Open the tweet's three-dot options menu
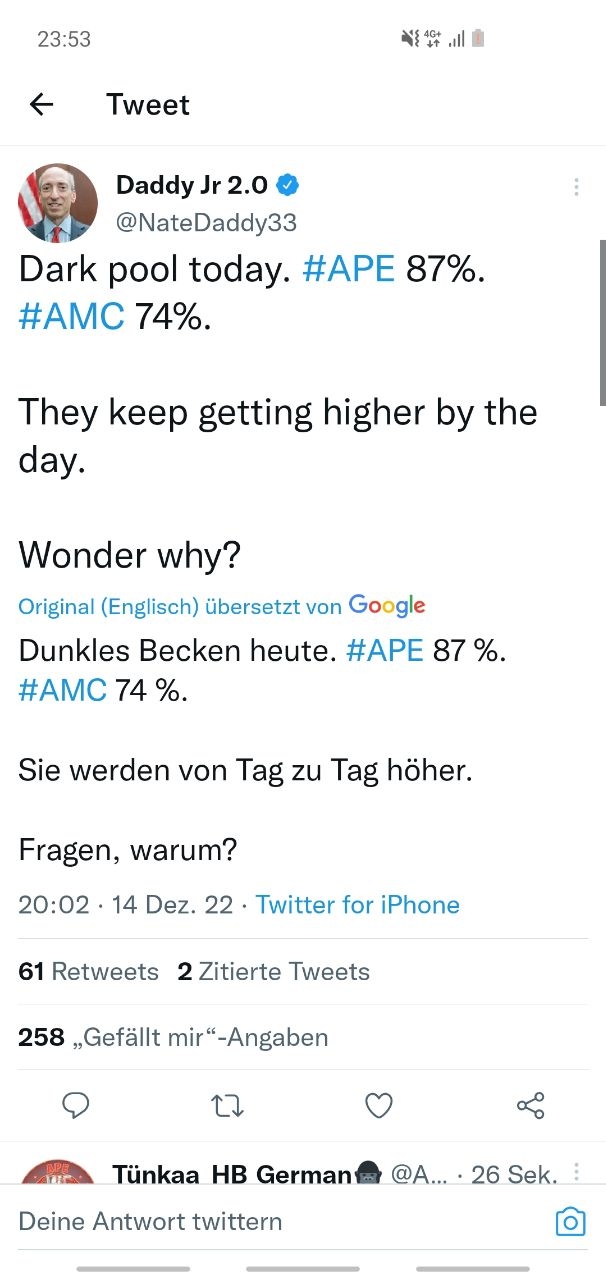Screen dimensions: 606x1280 (576, 187)
